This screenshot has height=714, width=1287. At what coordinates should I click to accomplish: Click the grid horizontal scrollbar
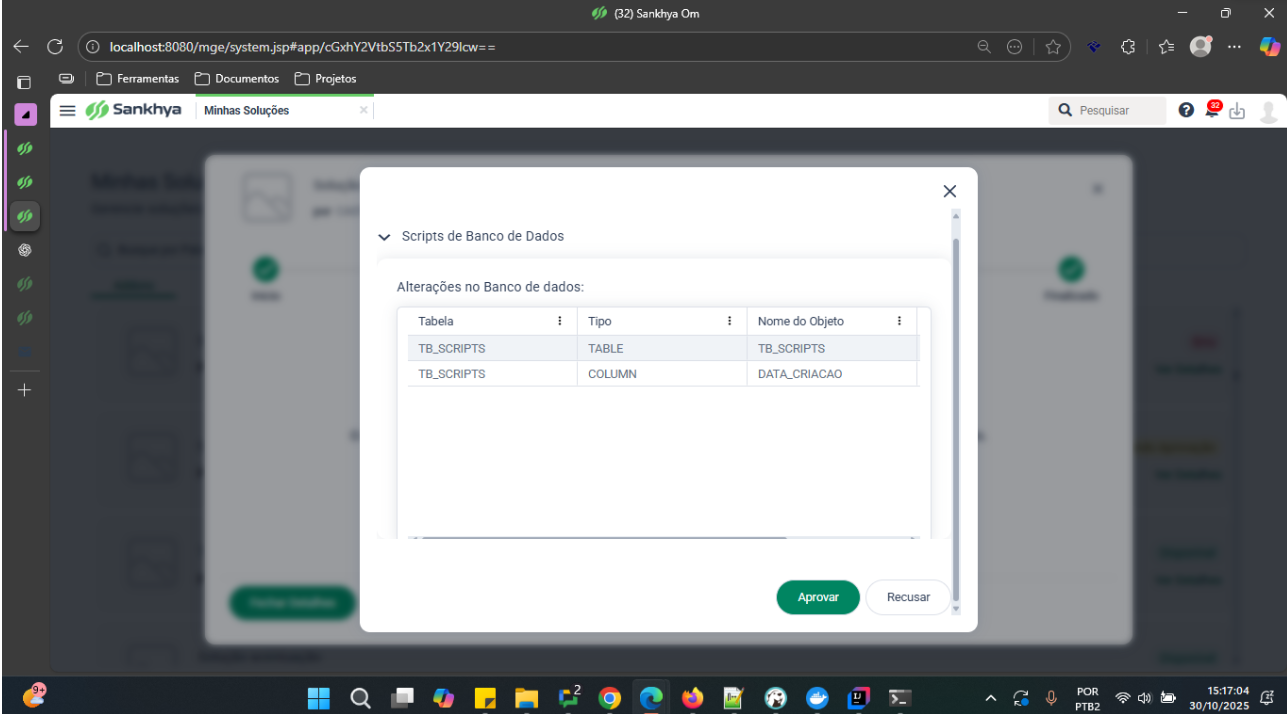[604, 538]
